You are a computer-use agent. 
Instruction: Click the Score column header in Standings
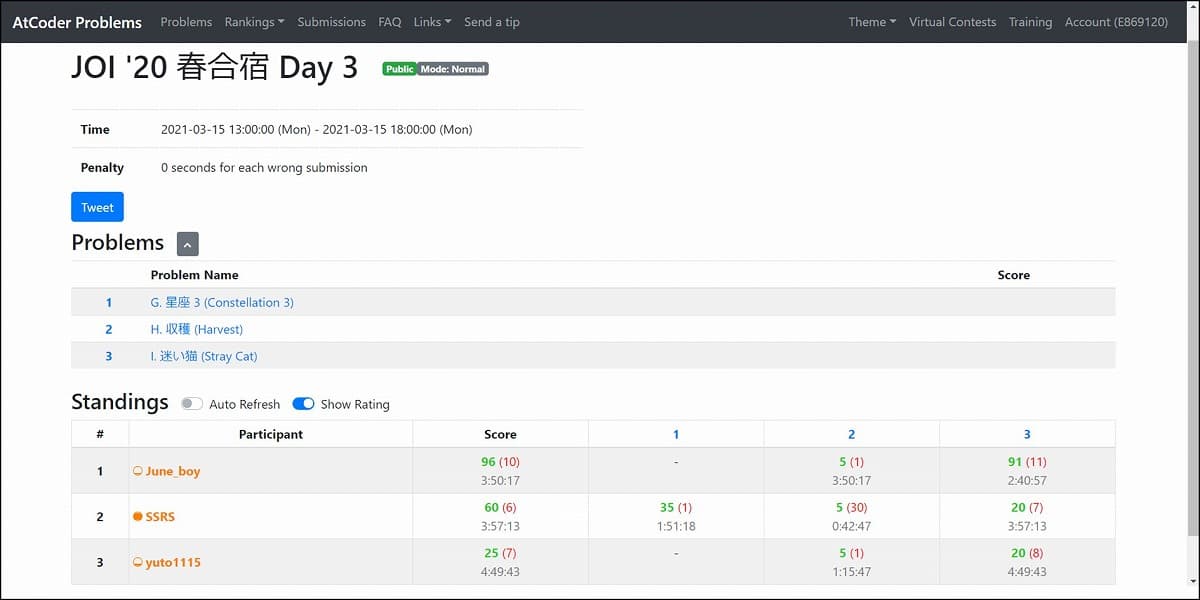click(500, 434)
